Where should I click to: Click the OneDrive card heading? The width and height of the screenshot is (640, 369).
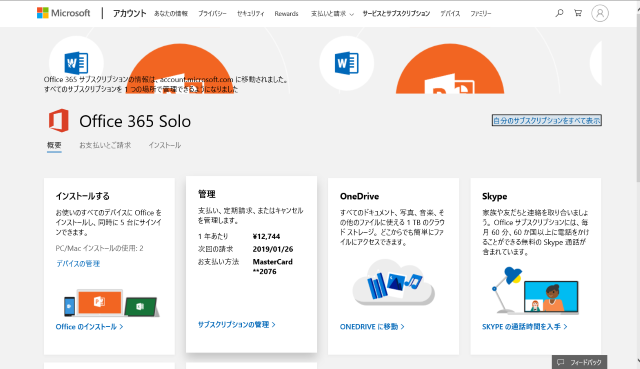[359, 196]
